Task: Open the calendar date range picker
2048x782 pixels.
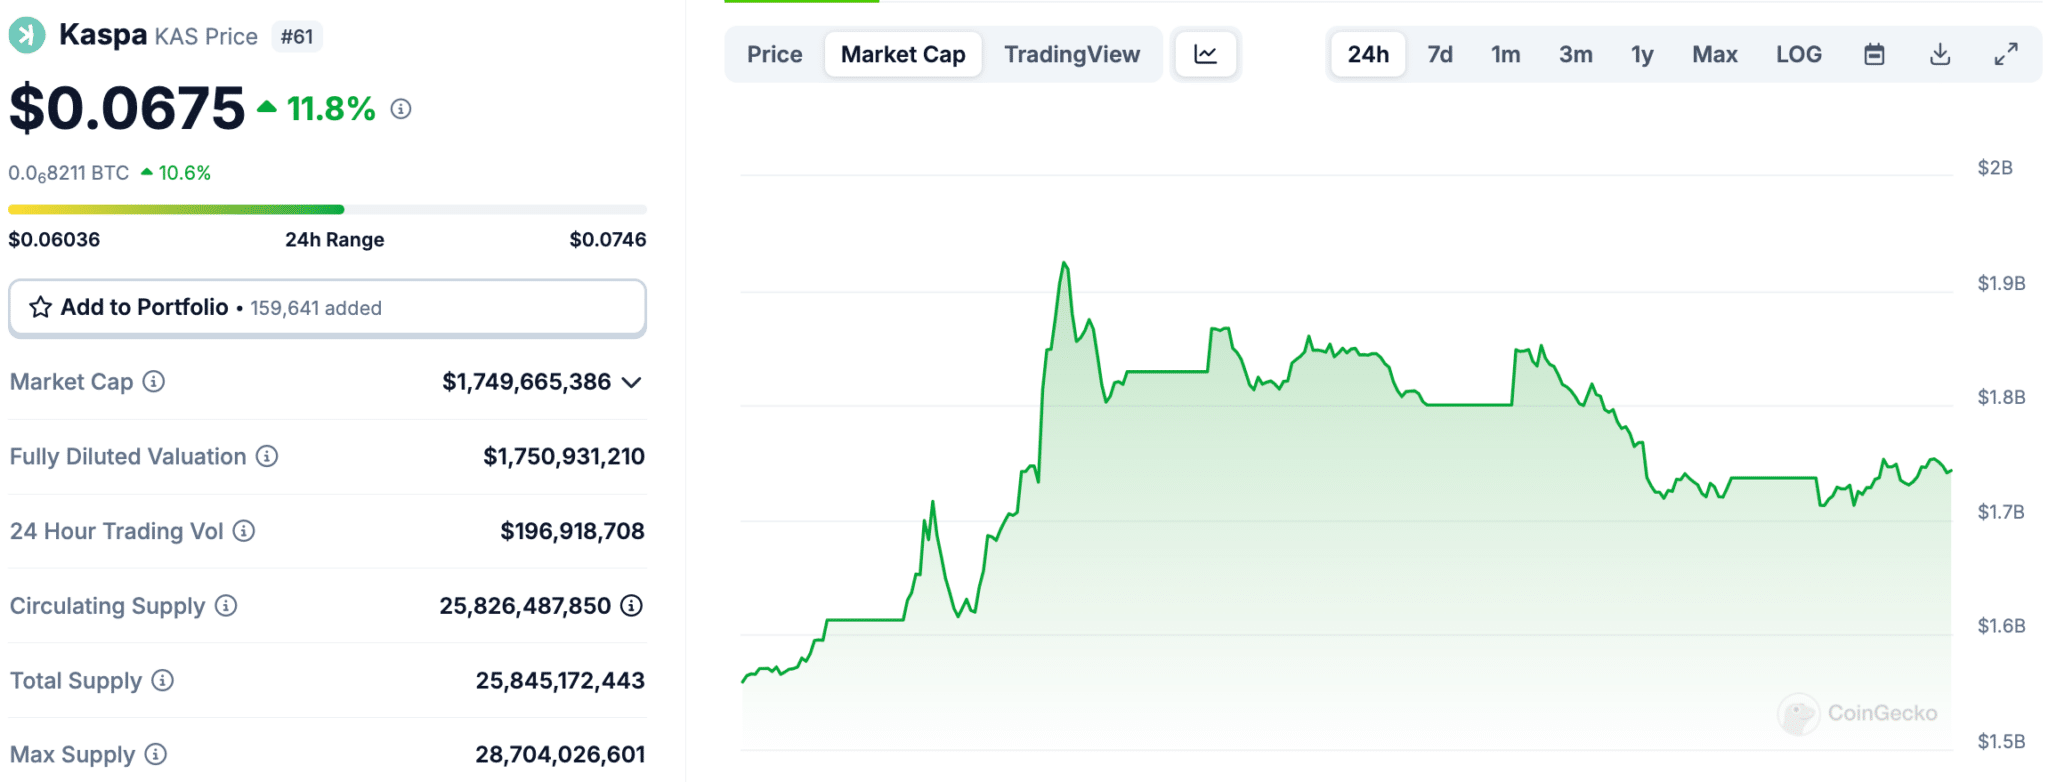Action: [x=1874, y=54]
